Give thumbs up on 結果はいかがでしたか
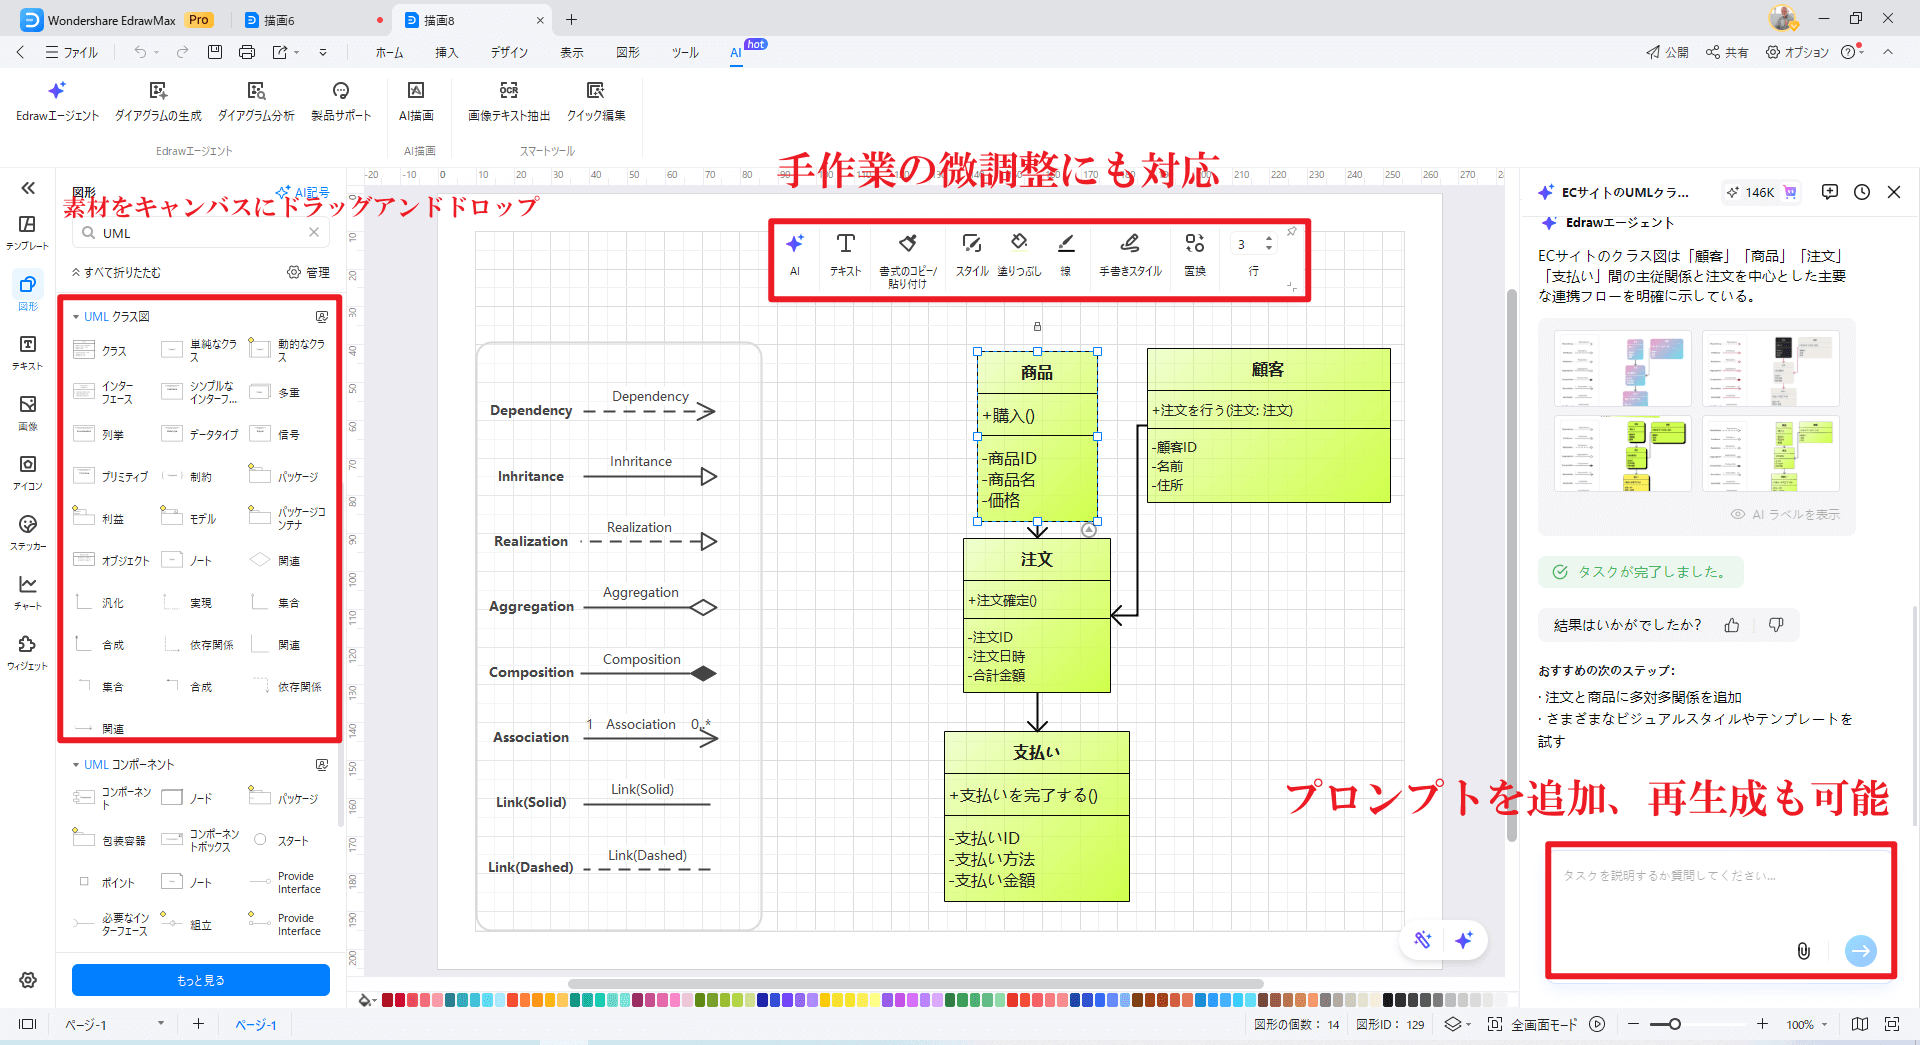 (1733, 624)
